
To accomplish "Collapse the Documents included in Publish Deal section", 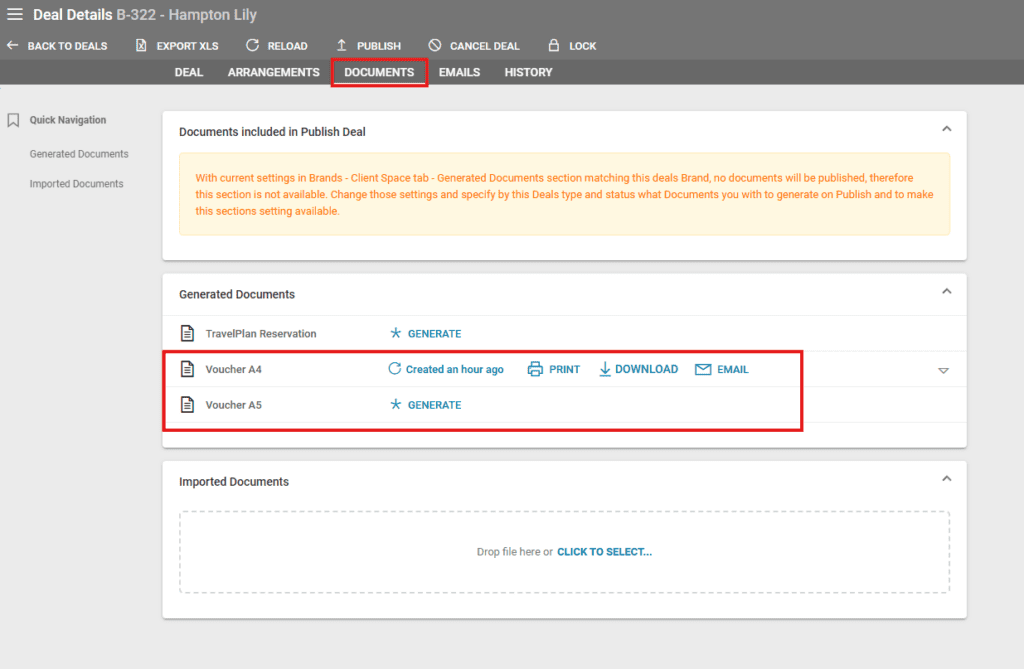I will (x=946, y=129).
